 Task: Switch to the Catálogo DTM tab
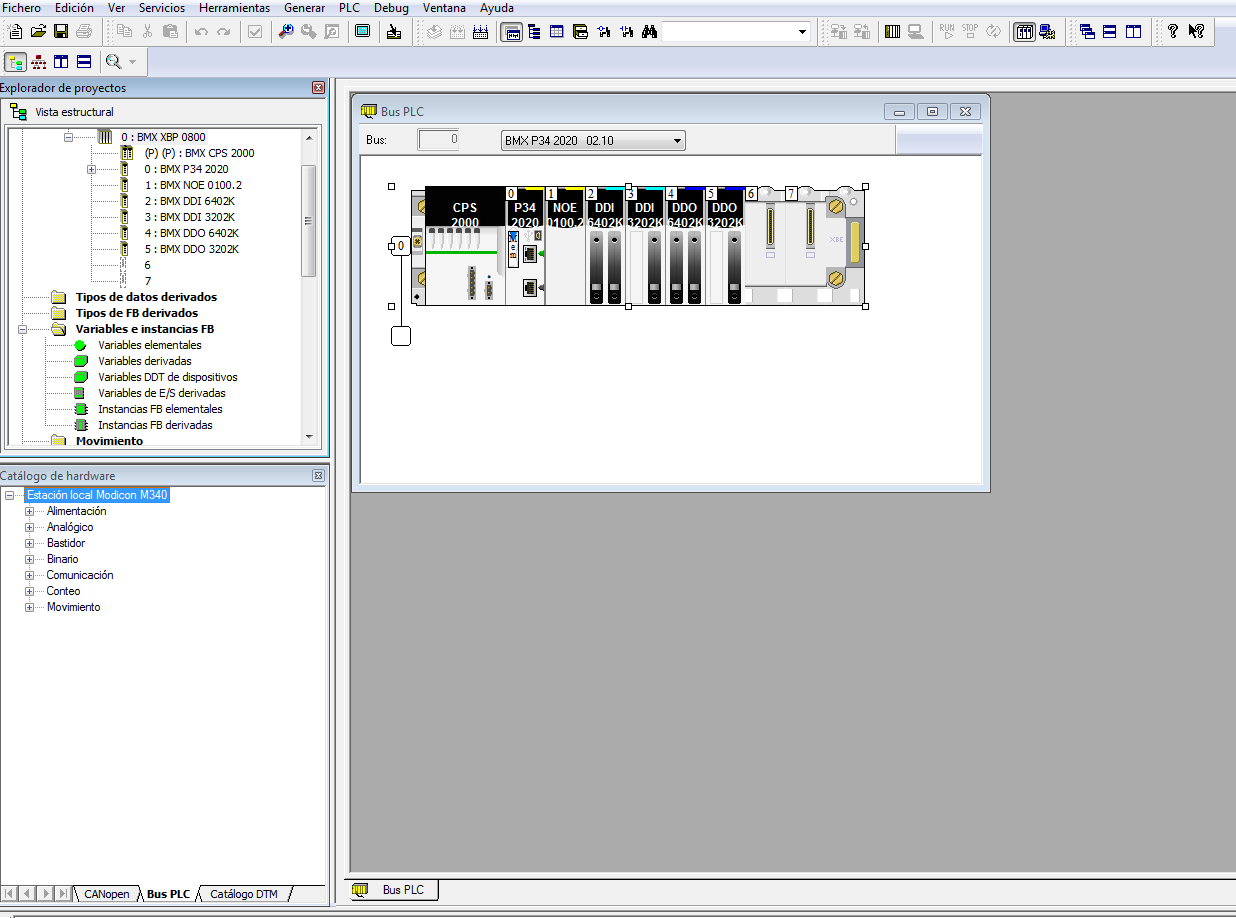tap(243, 894)
